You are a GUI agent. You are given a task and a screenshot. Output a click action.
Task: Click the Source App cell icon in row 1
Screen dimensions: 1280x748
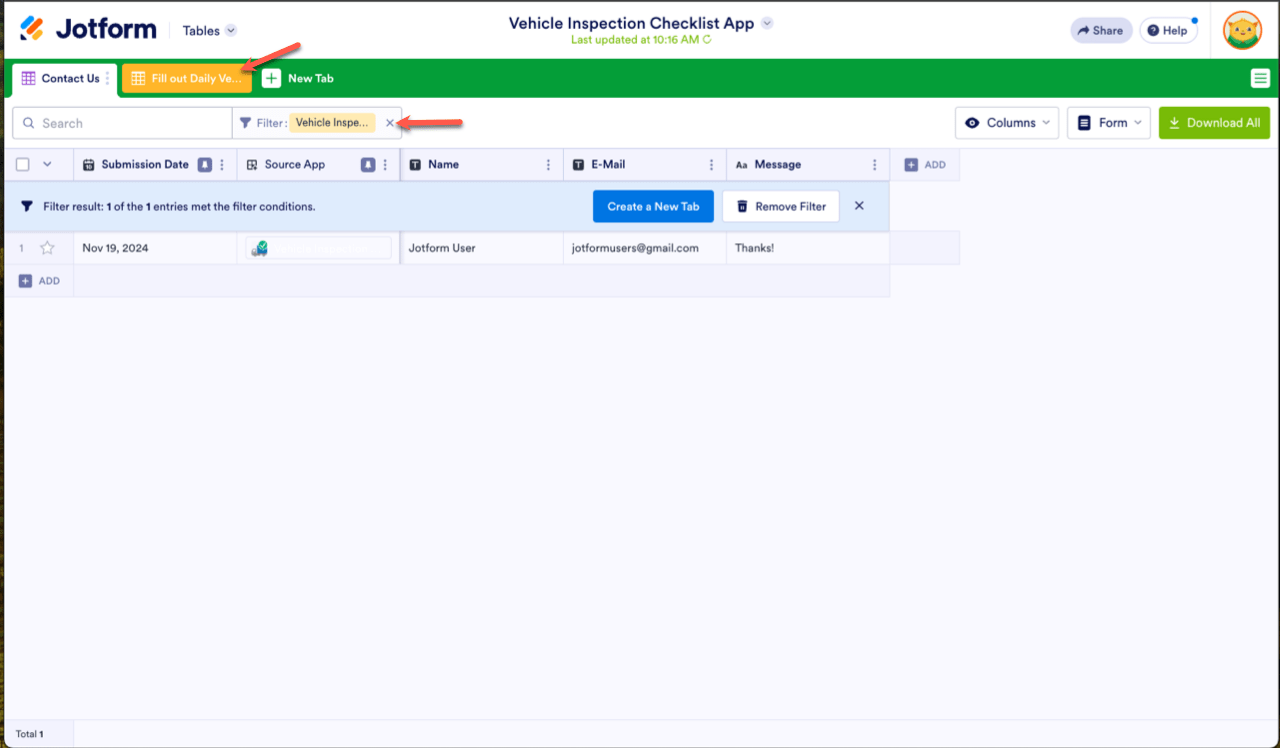tap(259, 248)
